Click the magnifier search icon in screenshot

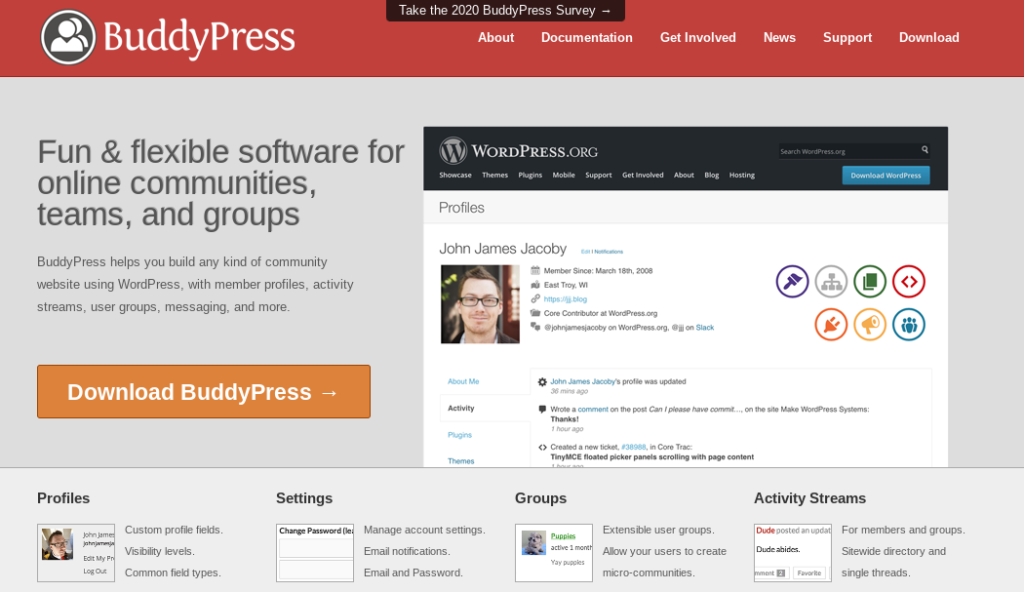(925, 150)
